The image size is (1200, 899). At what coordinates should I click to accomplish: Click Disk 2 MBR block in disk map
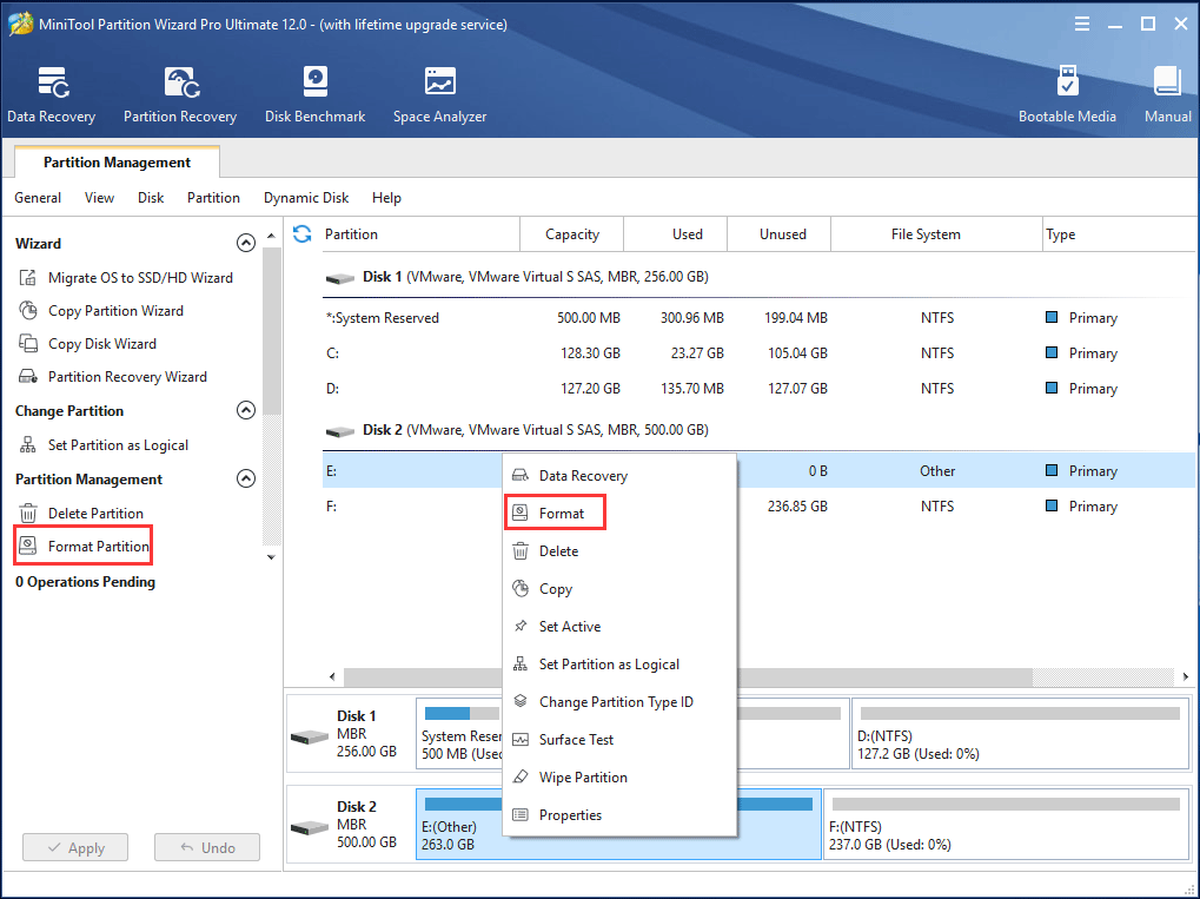[351, 823]
